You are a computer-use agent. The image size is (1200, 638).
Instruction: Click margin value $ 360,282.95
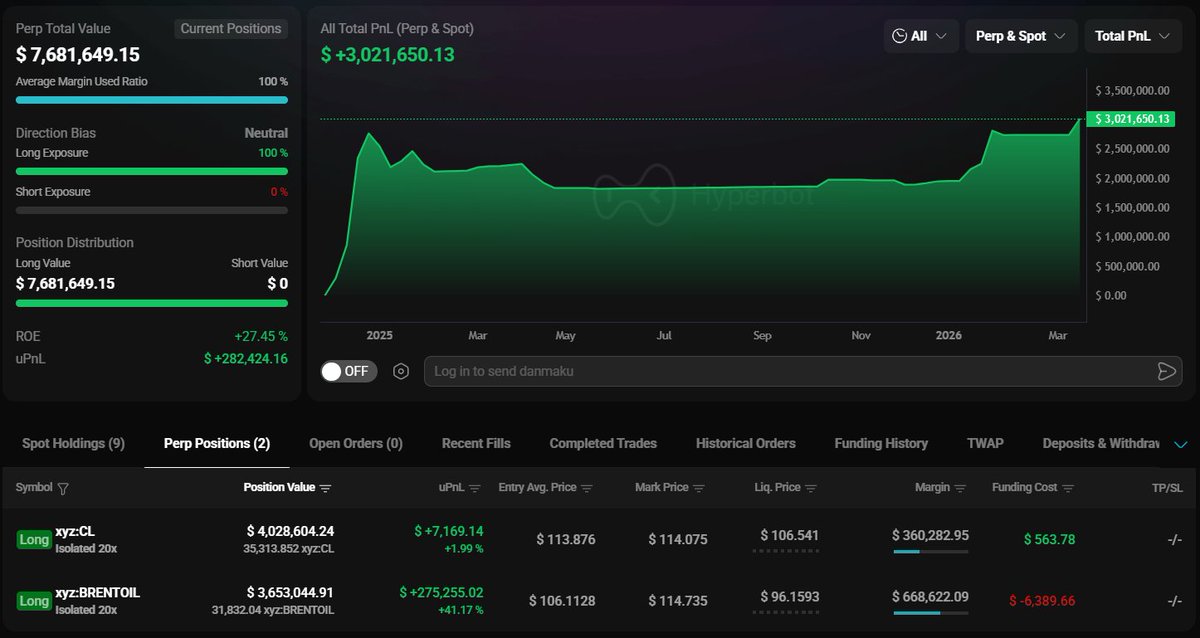tap(930, 535)
